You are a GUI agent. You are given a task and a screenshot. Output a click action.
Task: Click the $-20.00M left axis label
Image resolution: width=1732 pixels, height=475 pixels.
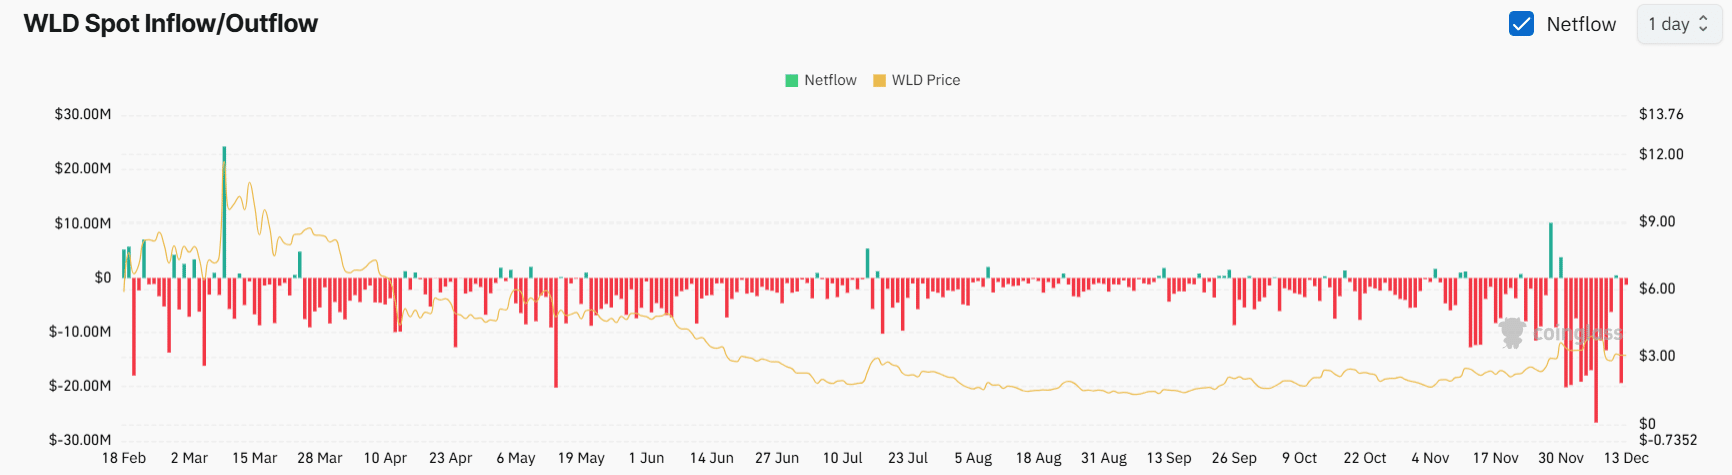(x=80, y=385)
